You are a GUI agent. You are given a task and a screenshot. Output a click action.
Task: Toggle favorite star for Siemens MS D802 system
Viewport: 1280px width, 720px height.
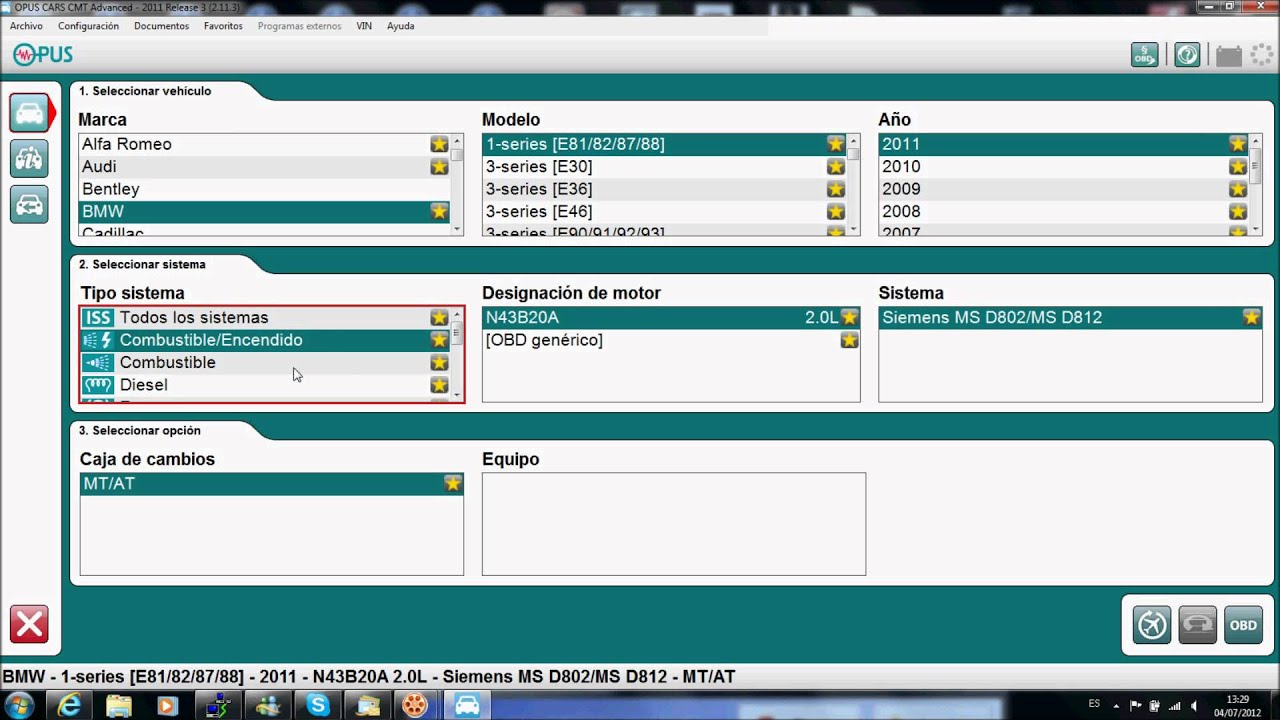tap(1251, 317)
